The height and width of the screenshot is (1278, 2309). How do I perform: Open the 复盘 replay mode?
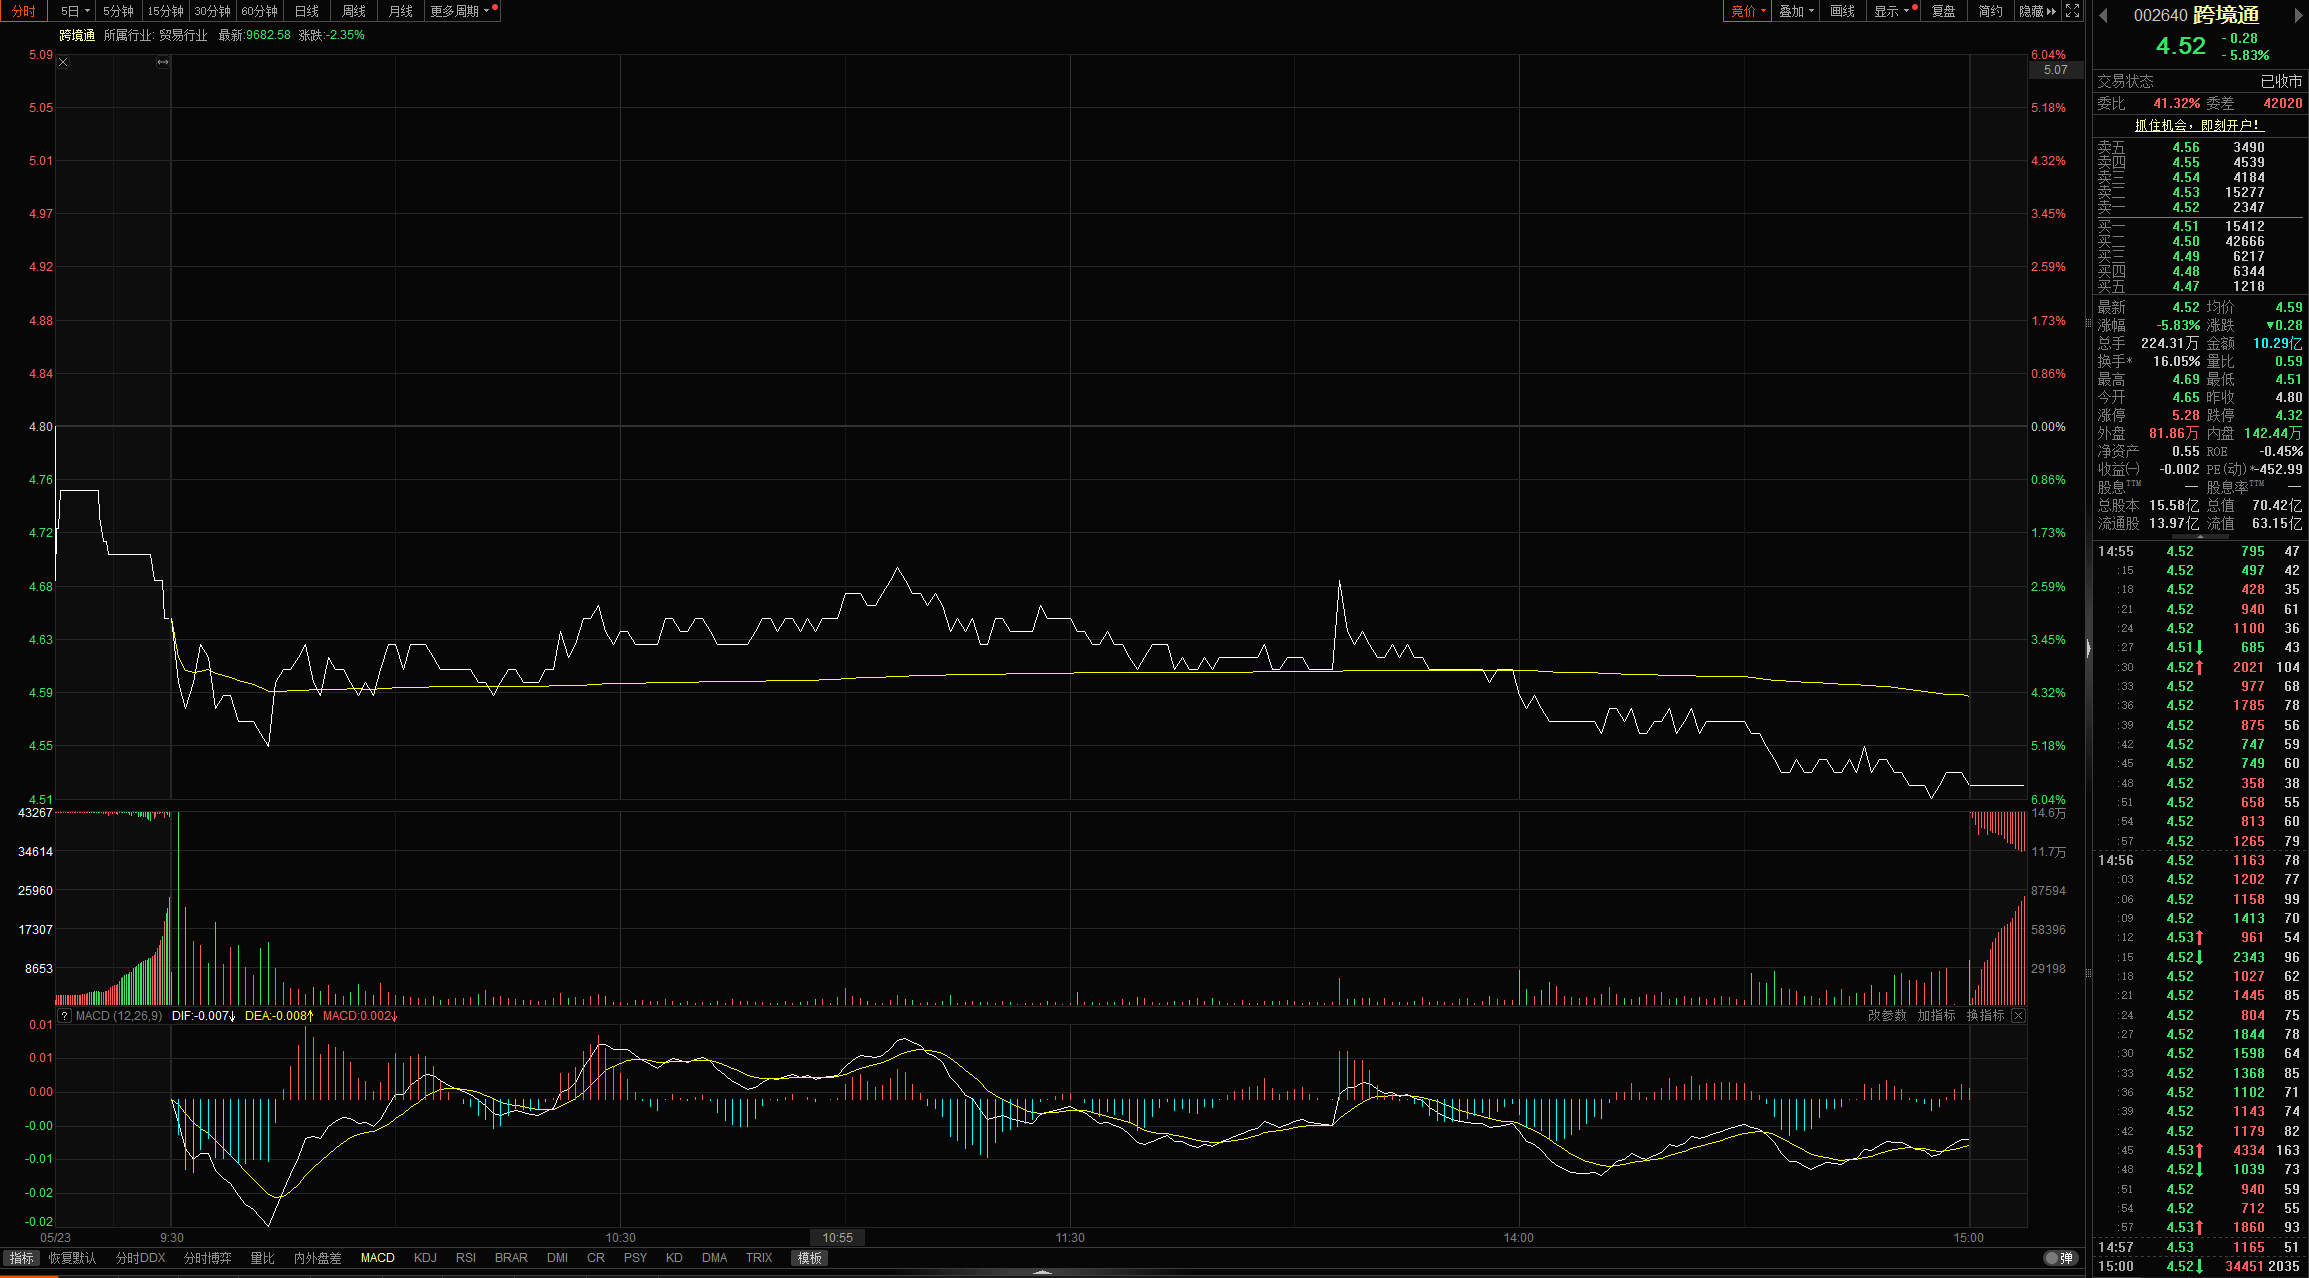(x=1943, y=11)
